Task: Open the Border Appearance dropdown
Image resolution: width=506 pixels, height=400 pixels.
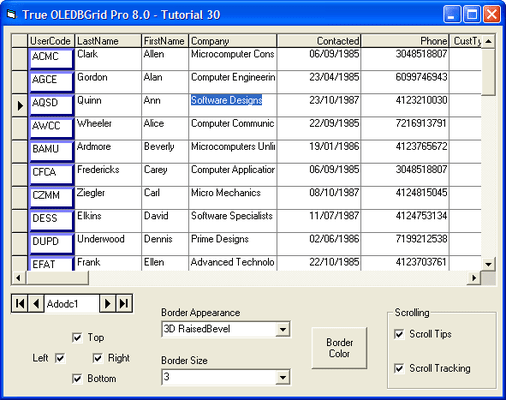Action: [283, 329]
